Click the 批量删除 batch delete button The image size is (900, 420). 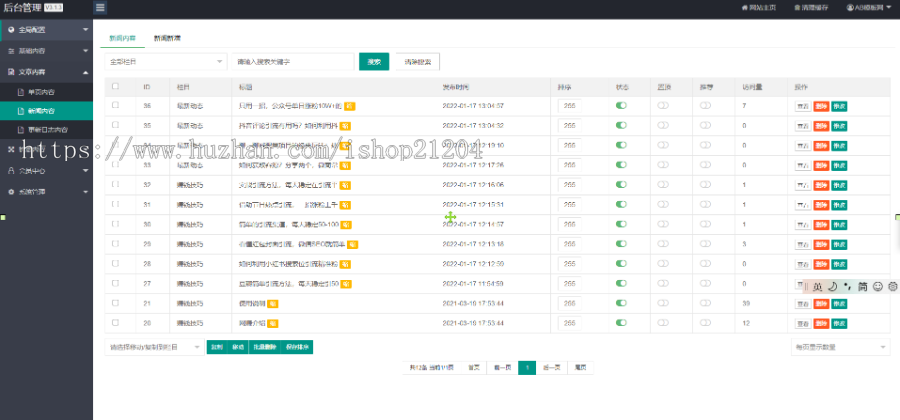[265, 347]
